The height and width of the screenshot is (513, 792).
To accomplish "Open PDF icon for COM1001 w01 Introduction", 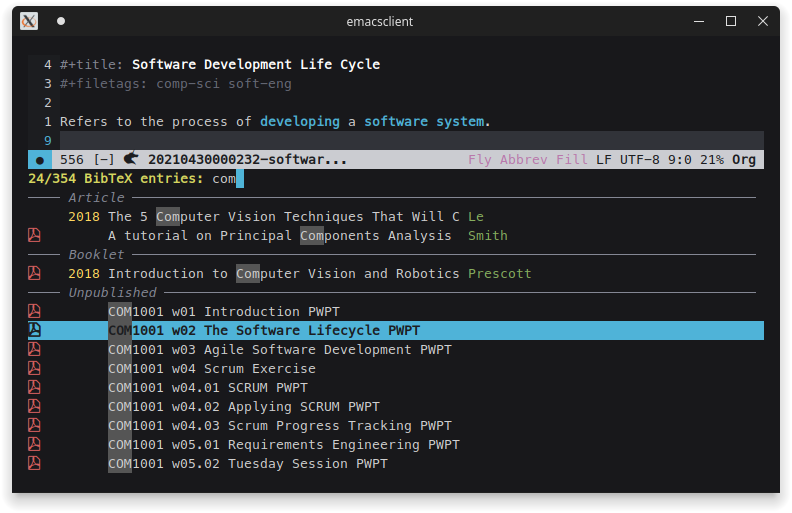I will click(34, 311).
